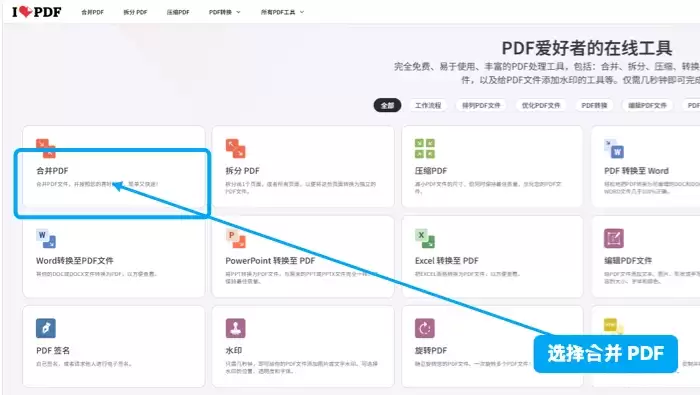Select the 优化PDF文件 filter pill
700x395 pixels.
[x=541, y=105]
